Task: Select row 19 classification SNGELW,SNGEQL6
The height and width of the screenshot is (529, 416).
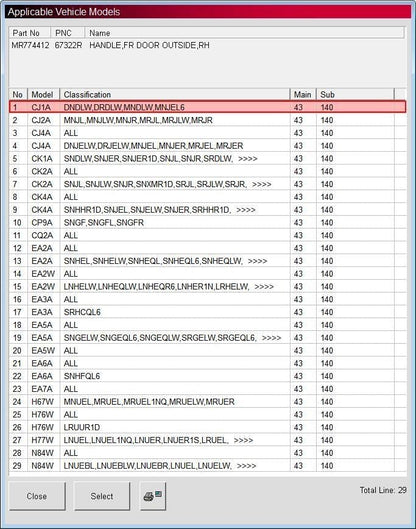Action: (172, 338)
